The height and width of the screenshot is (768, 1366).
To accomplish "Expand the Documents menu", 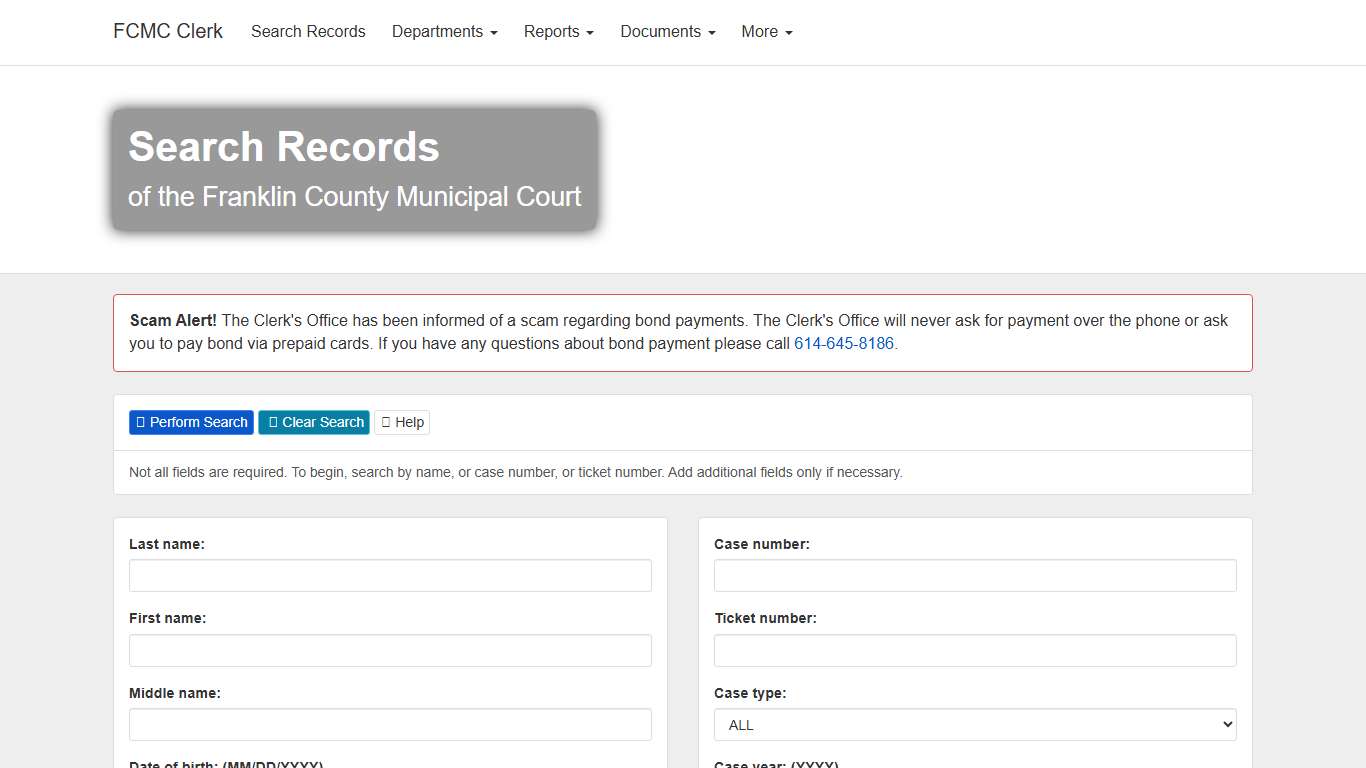I will click(x=666, y=31).
